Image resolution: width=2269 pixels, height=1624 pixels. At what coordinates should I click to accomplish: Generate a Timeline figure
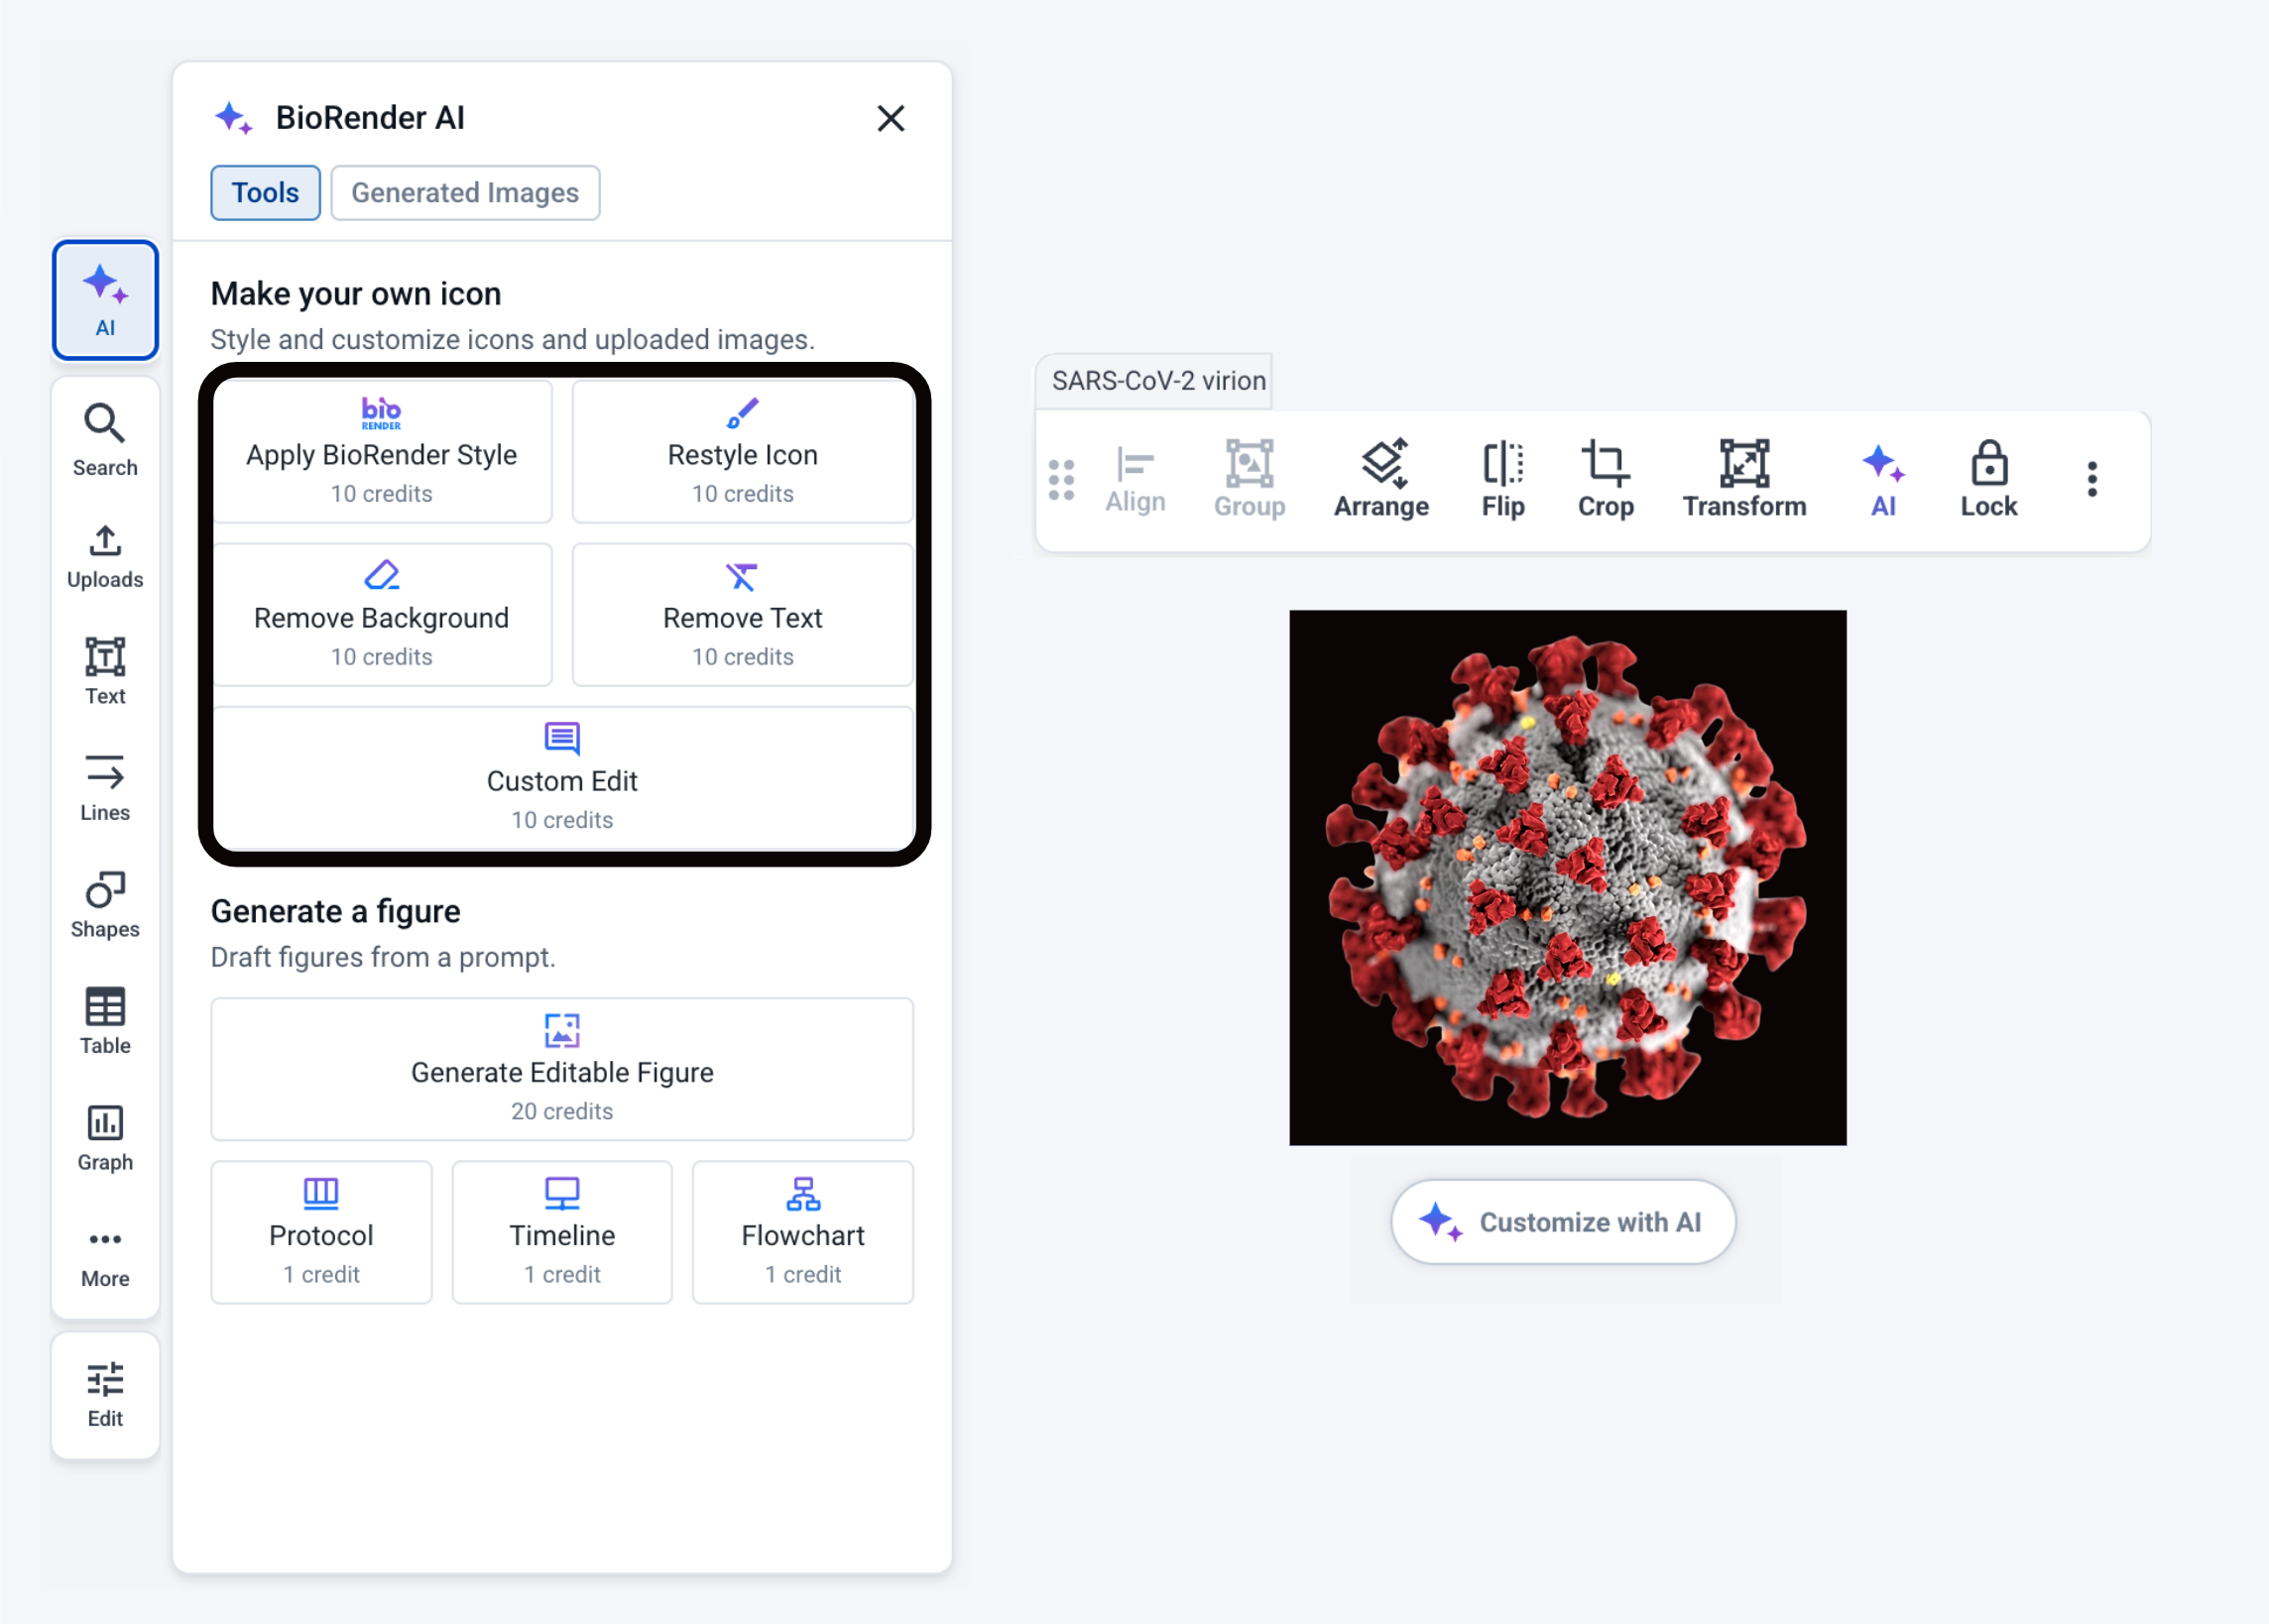(x=562, y=1232)
